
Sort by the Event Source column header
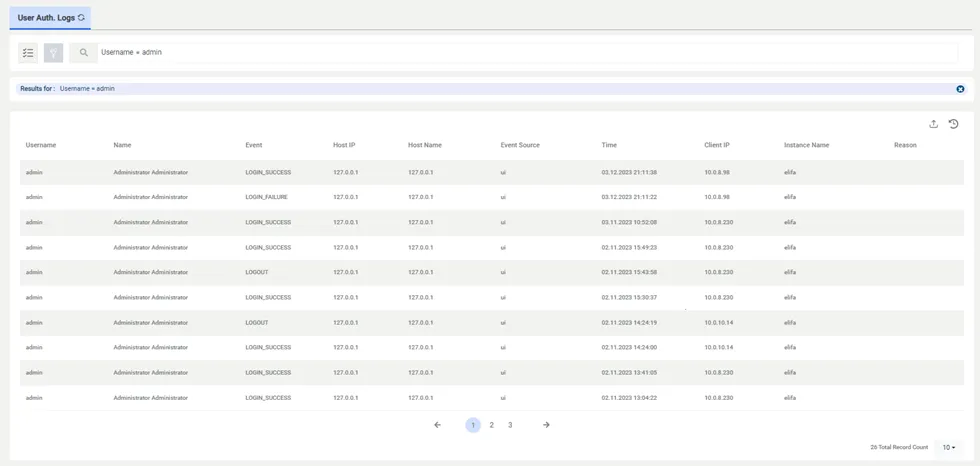point(520,145)
